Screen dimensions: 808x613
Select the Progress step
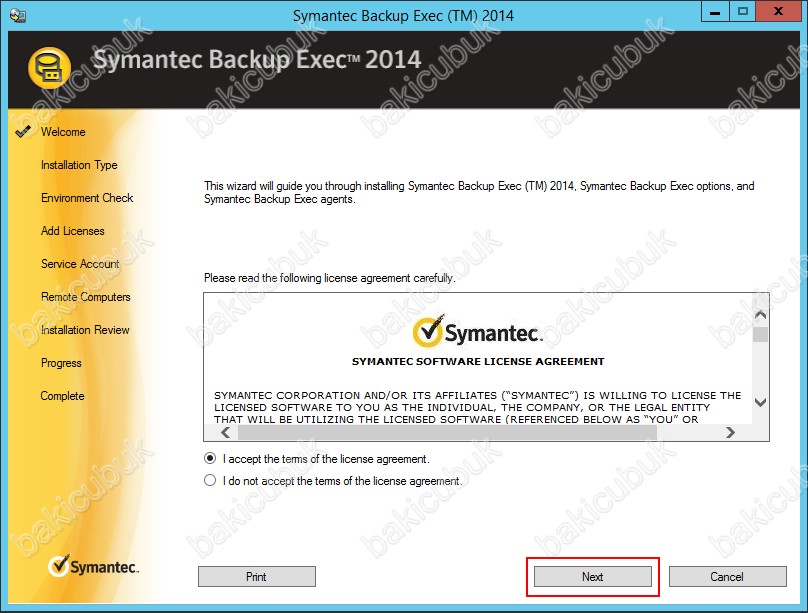pyautogui.click(x=61, y=363)
